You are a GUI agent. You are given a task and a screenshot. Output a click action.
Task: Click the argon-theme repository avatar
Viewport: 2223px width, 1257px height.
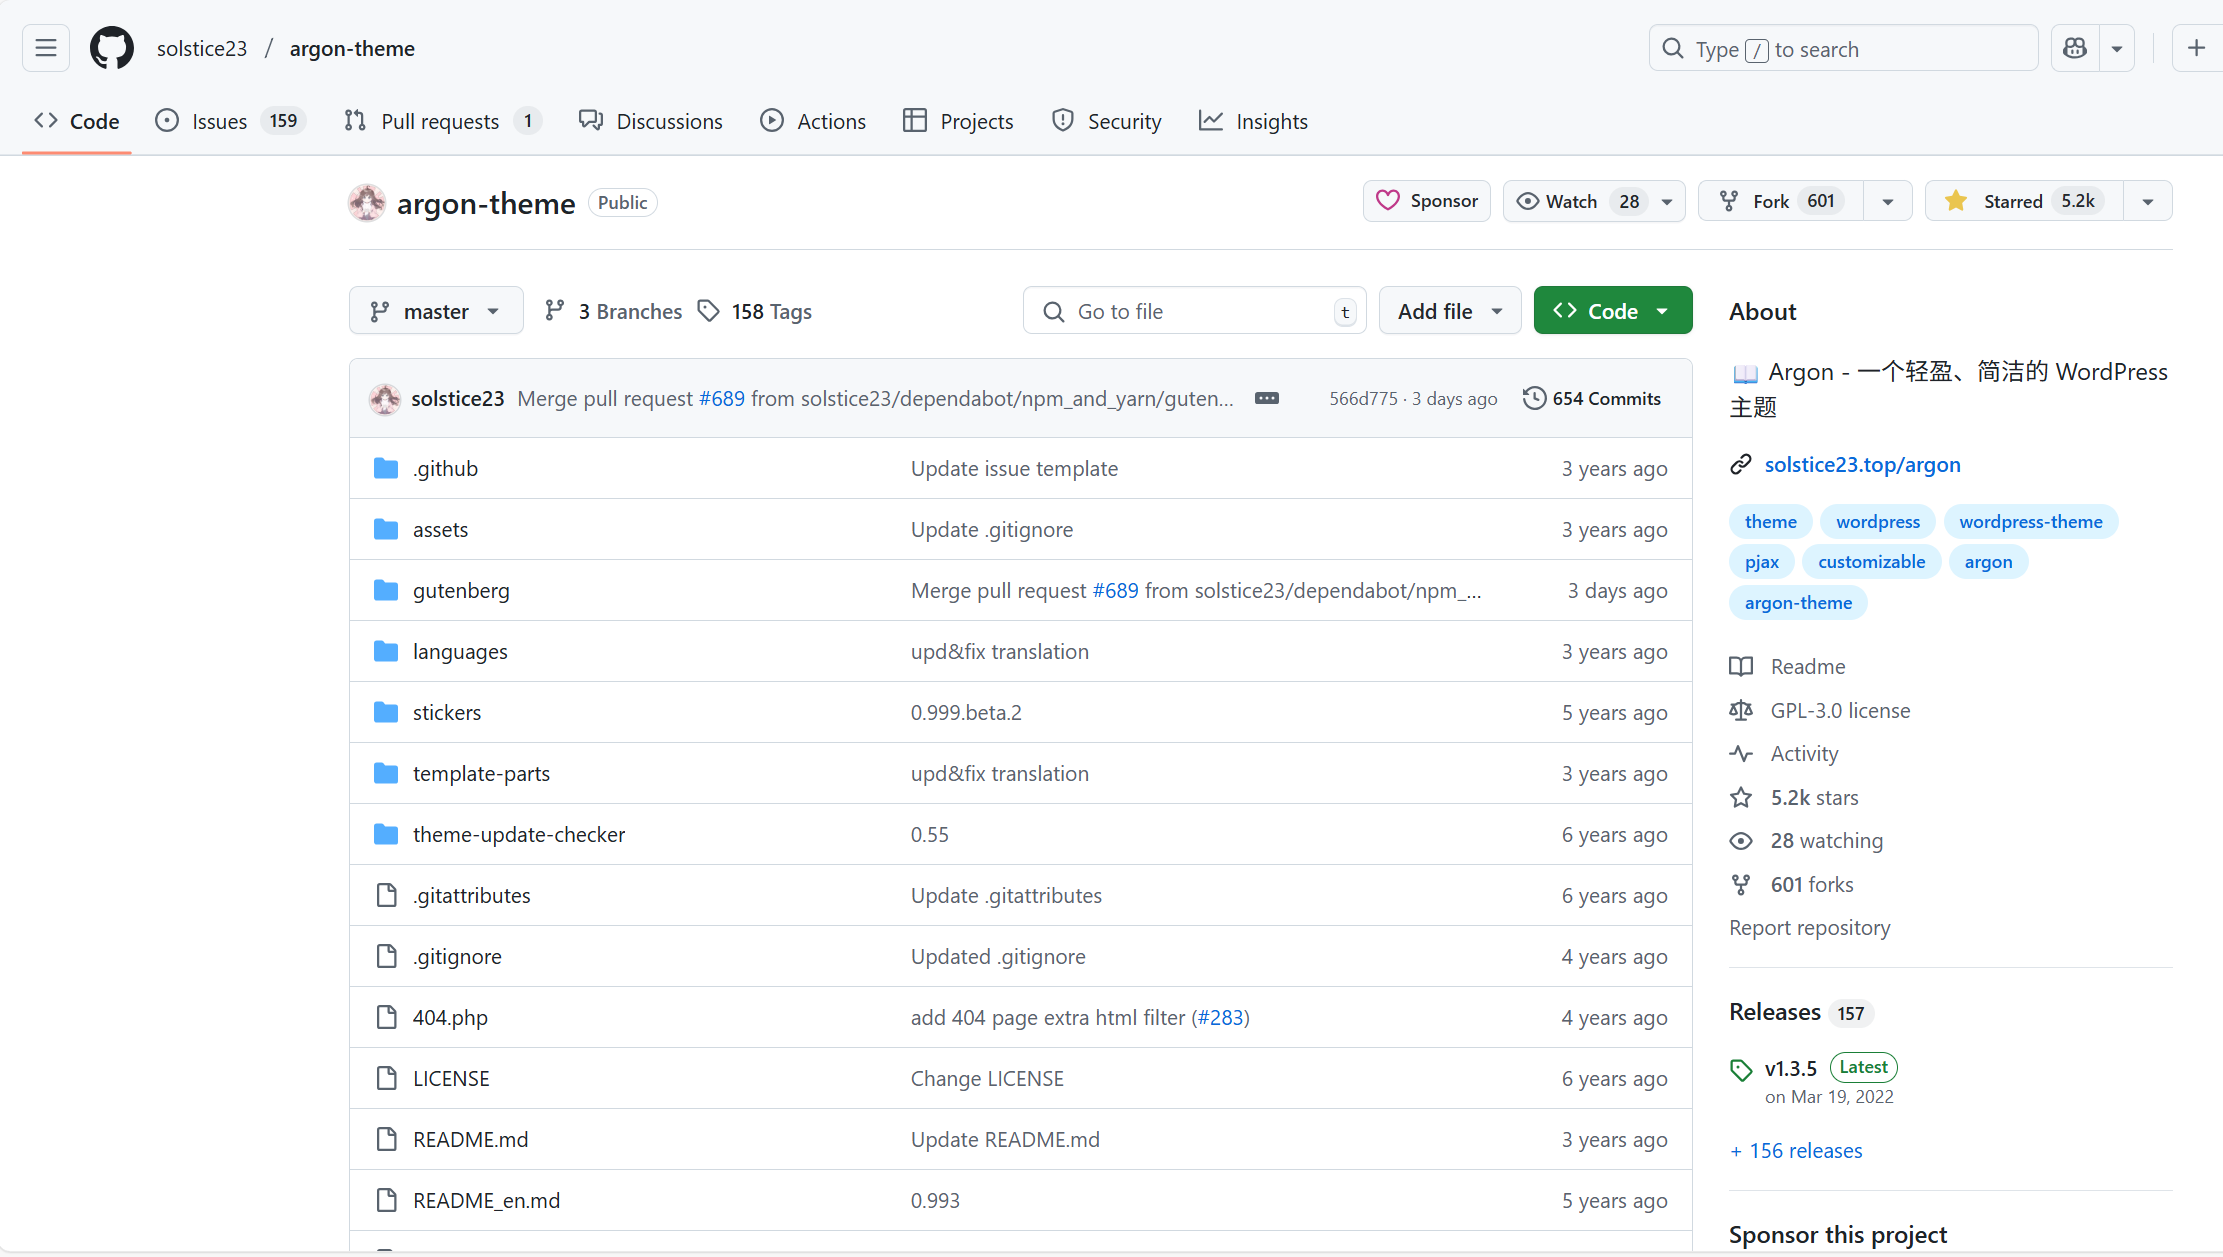(x=367, y=203)
